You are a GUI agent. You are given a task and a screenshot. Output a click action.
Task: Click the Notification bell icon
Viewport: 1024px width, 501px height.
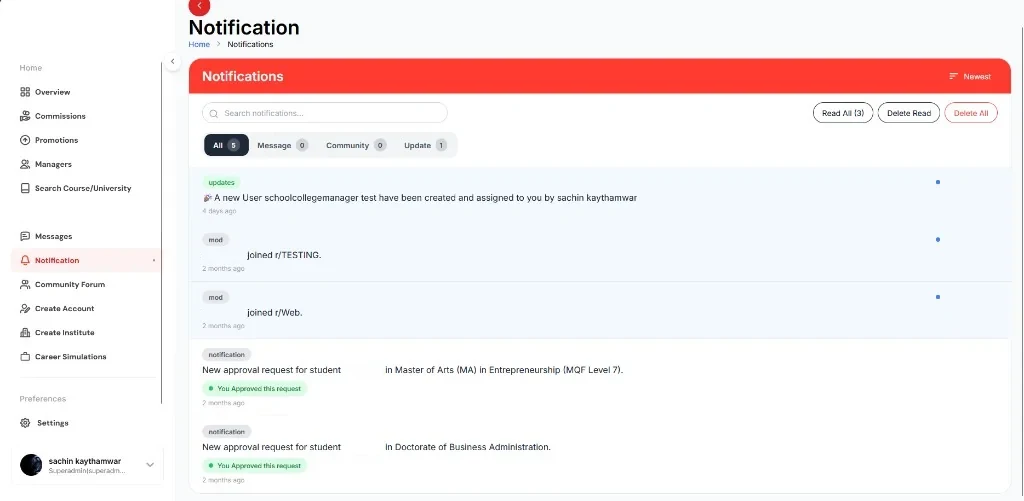click(x=25, y=261)
